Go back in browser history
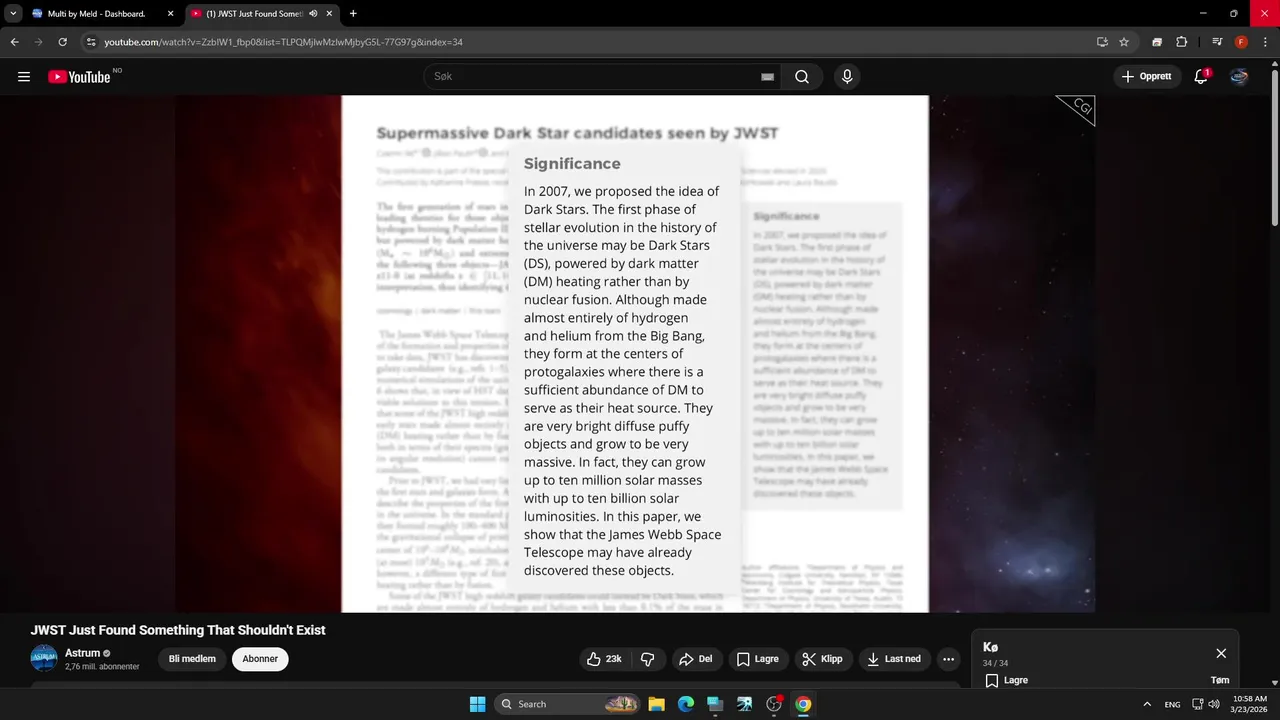Screen dimensions: 1280x720 click(15, 42)
